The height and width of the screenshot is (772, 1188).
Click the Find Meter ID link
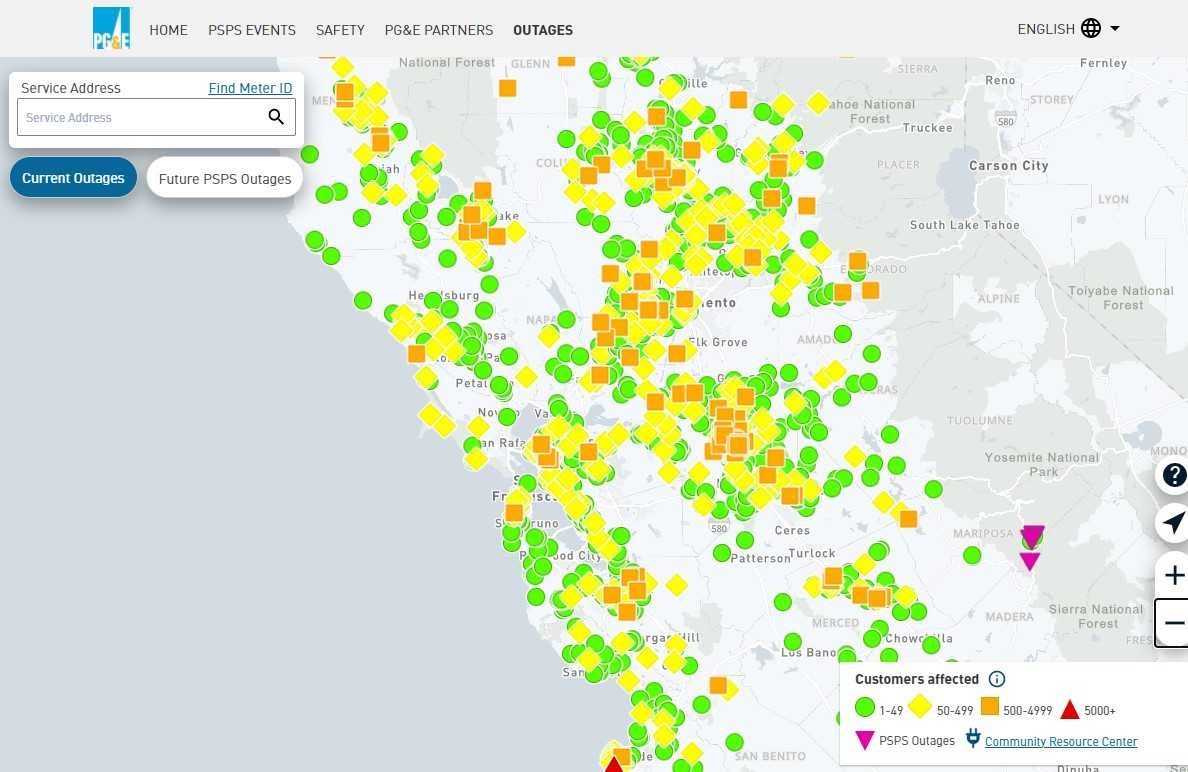point(250,88)
